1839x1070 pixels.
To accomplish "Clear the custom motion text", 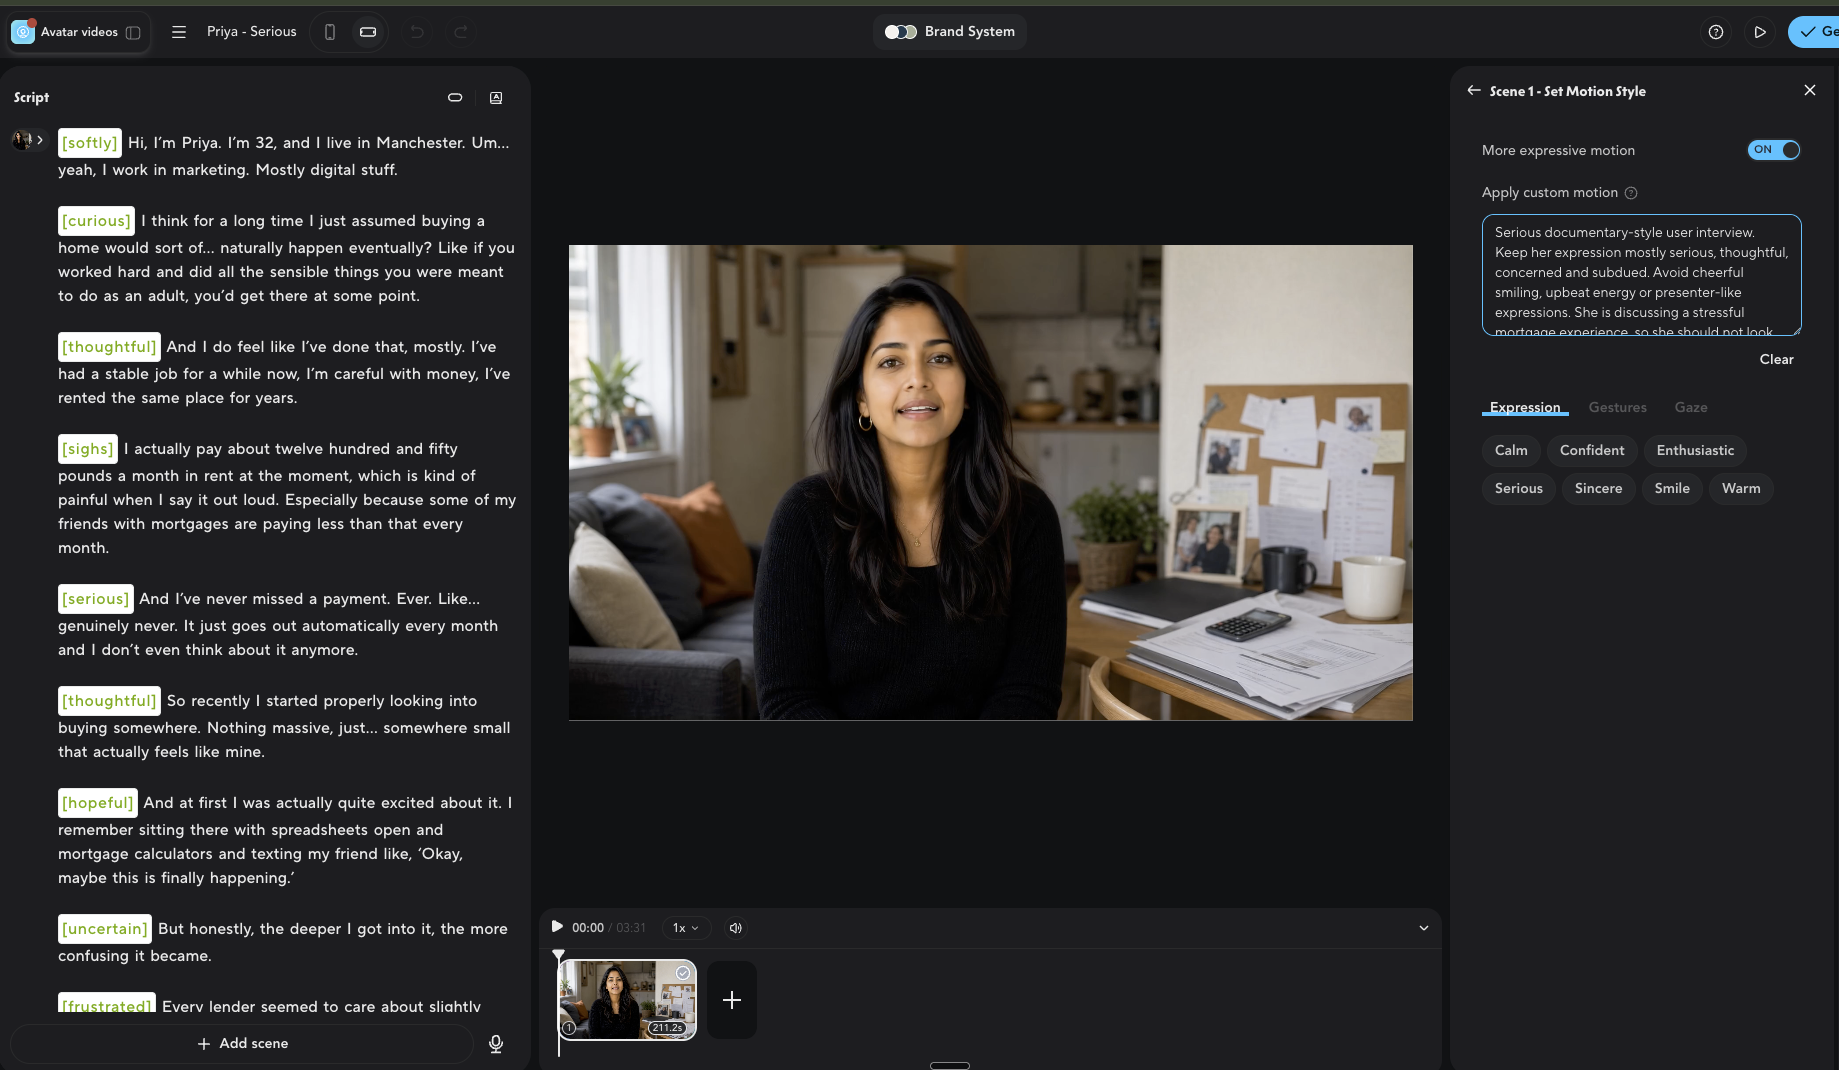I will pyautogui.click(x=1777, y=359).
